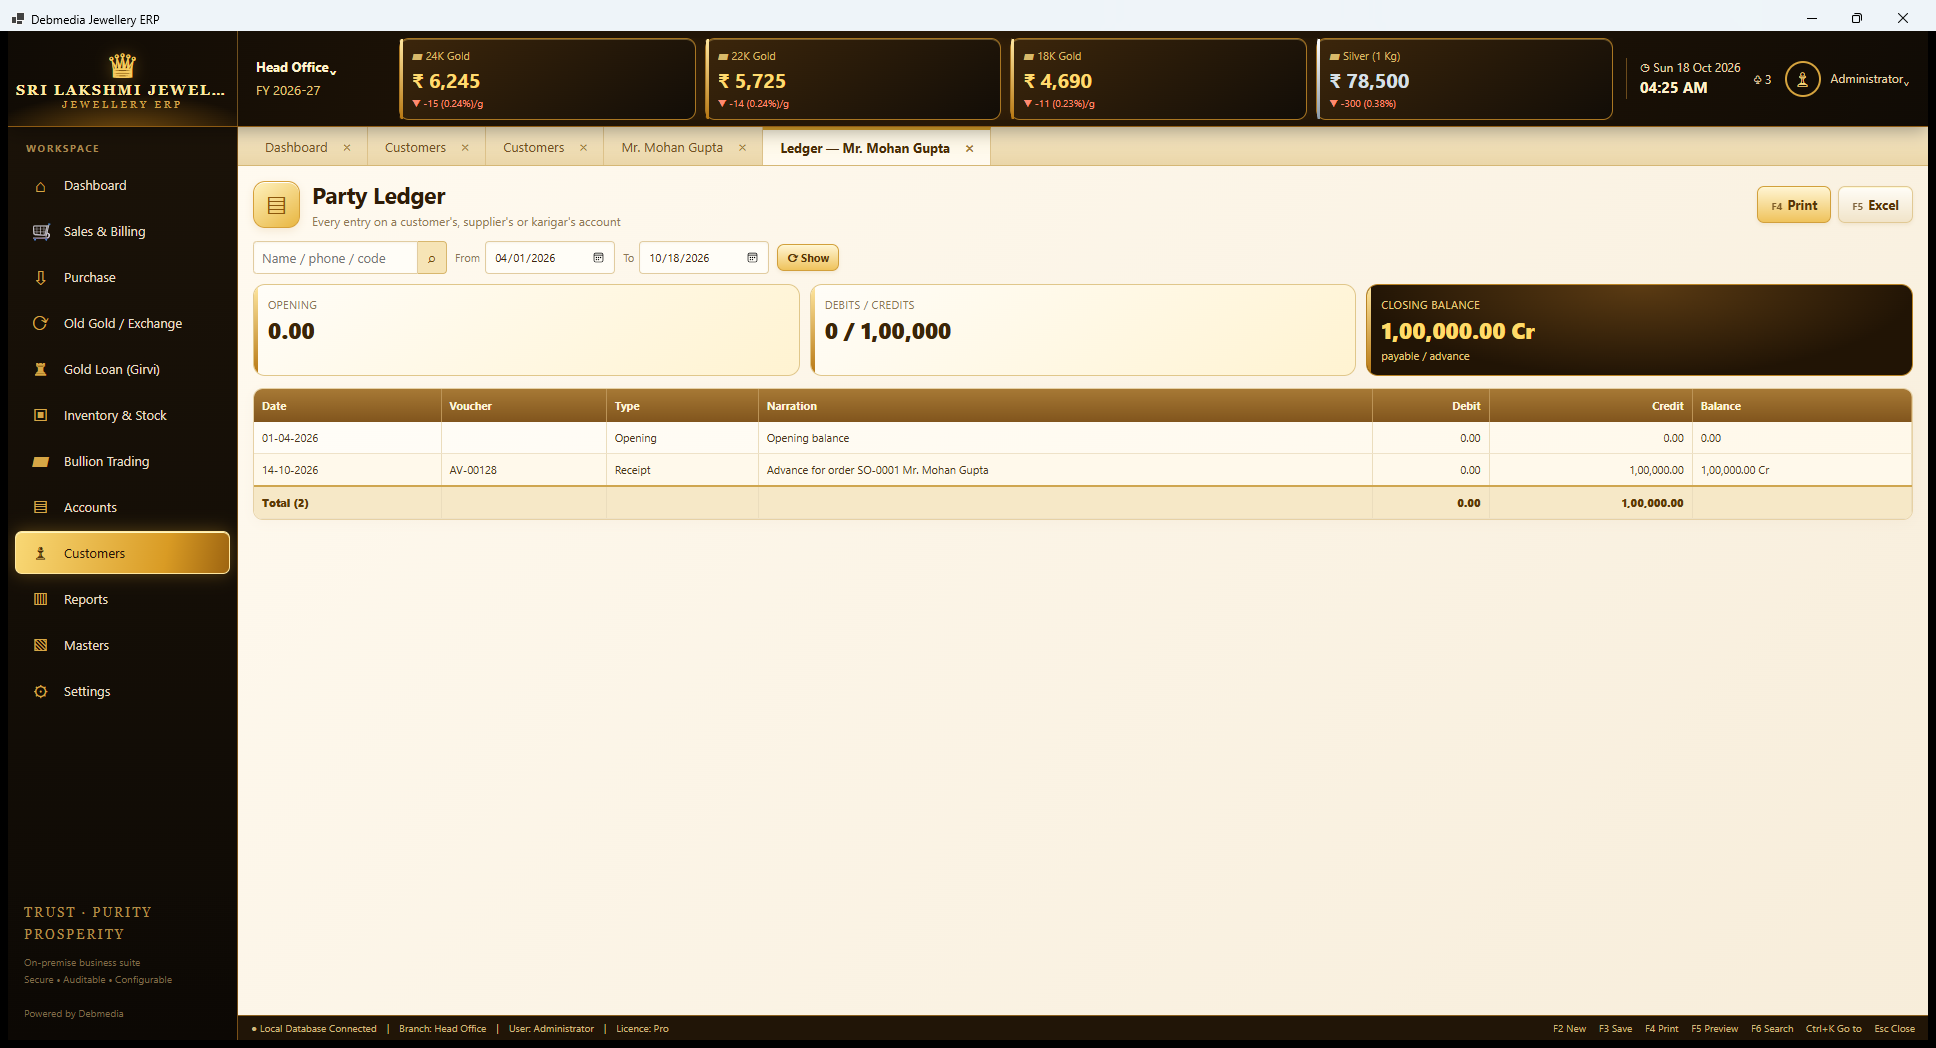
Task: Open the From date calendar picker
Action: (x=598, y=258)
